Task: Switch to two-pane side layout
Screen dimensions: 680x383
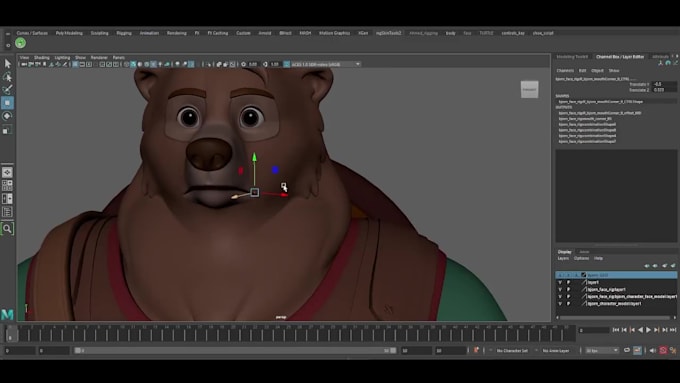Action: [x=7, y=198]
